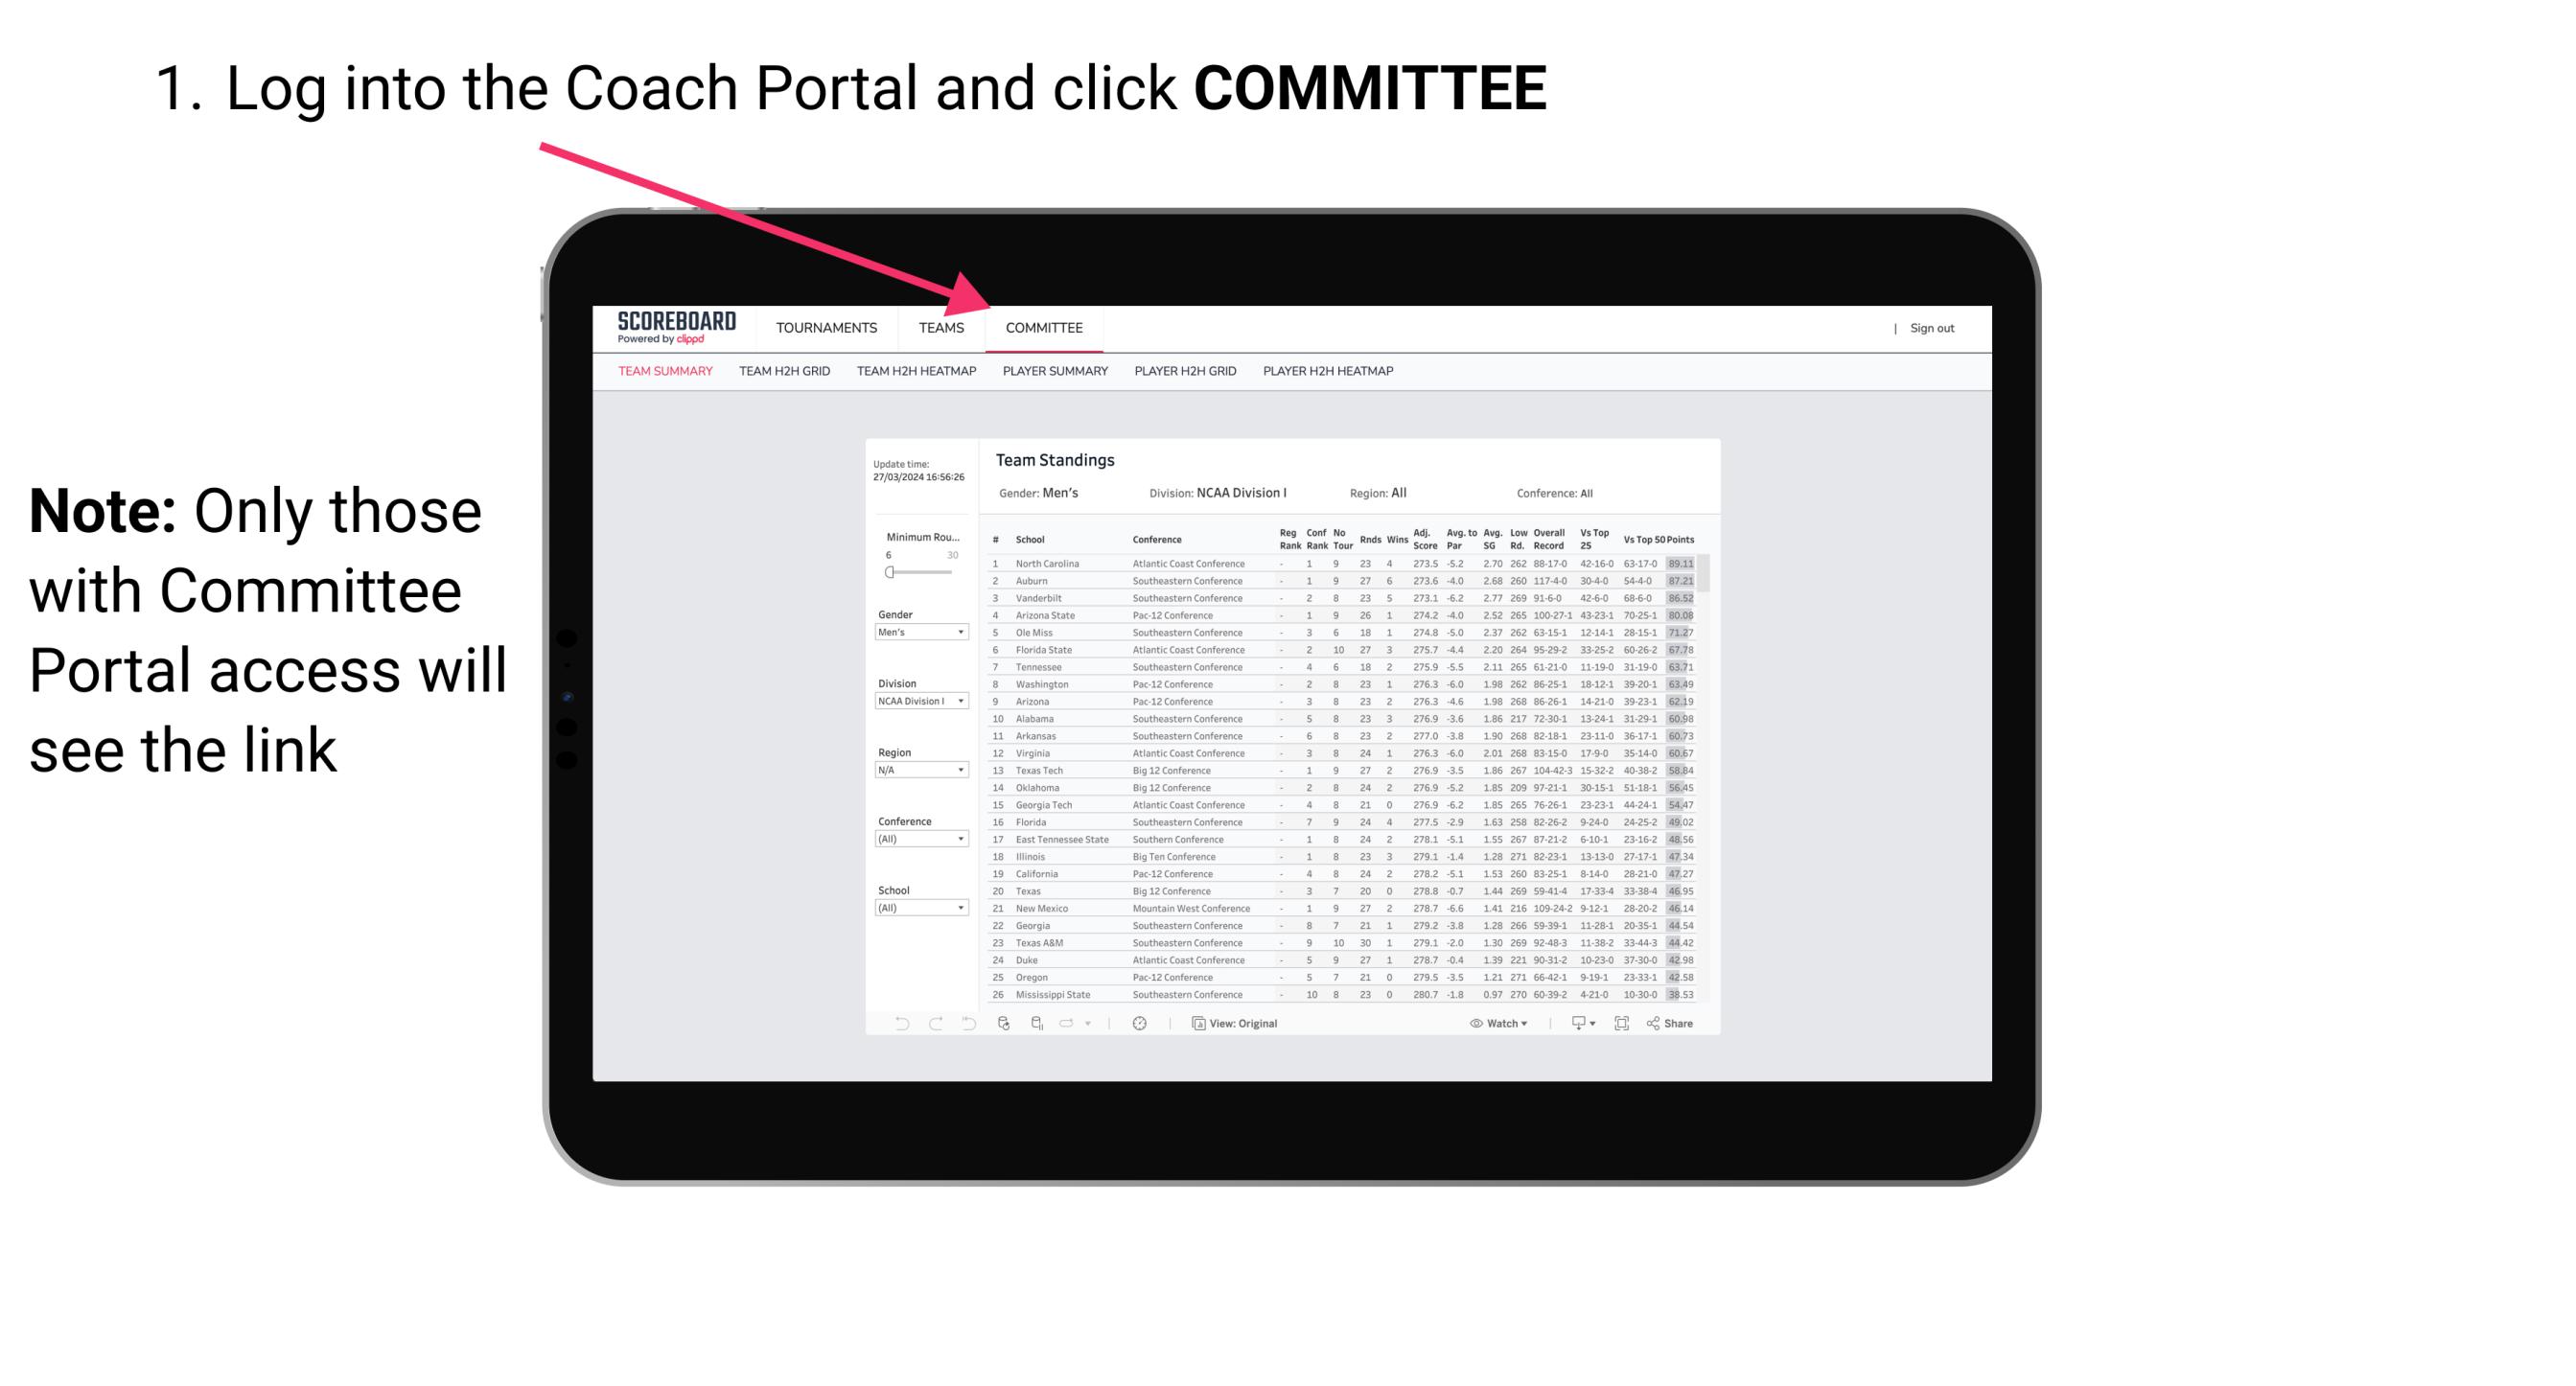The height and width of the screenshot is (1386, 2576).
Task: Click the download/export icon
Action: pyautogui.click(x=1572, y=1024)
